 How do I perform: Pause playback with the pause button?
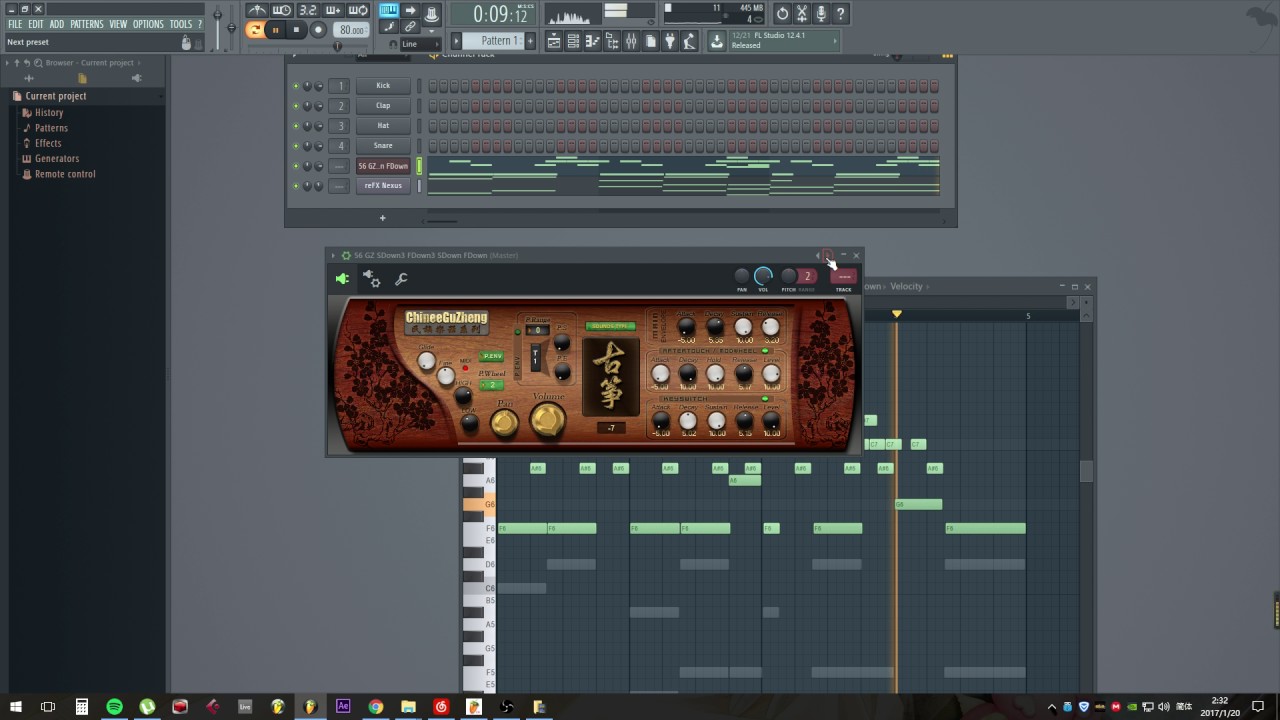pos(275,30)
